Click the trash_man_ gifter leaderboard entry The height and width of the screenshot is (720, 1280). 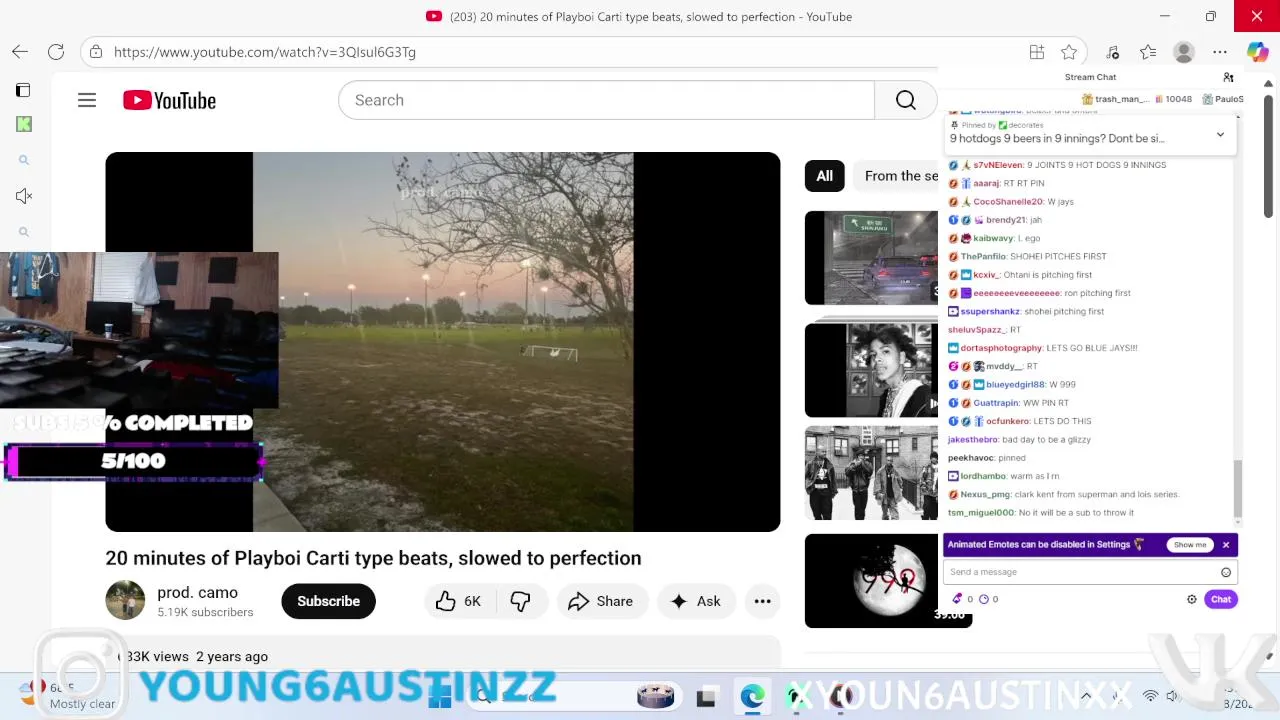pyautogui.click(x=1114, y=99)
